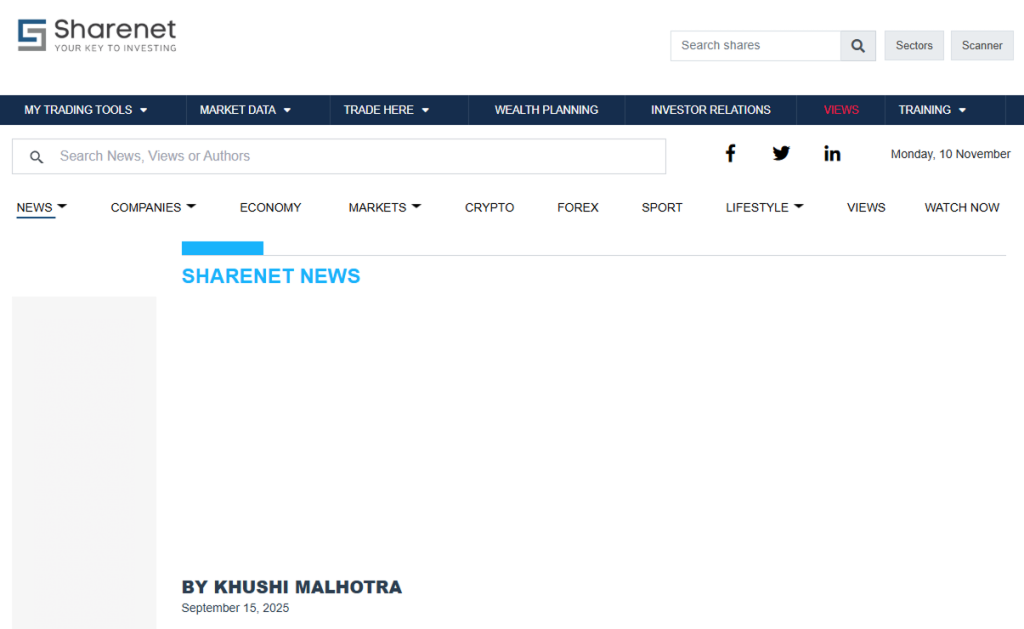Expand the Companies category menu
1024x629 pixels.
tap(153, 208)
